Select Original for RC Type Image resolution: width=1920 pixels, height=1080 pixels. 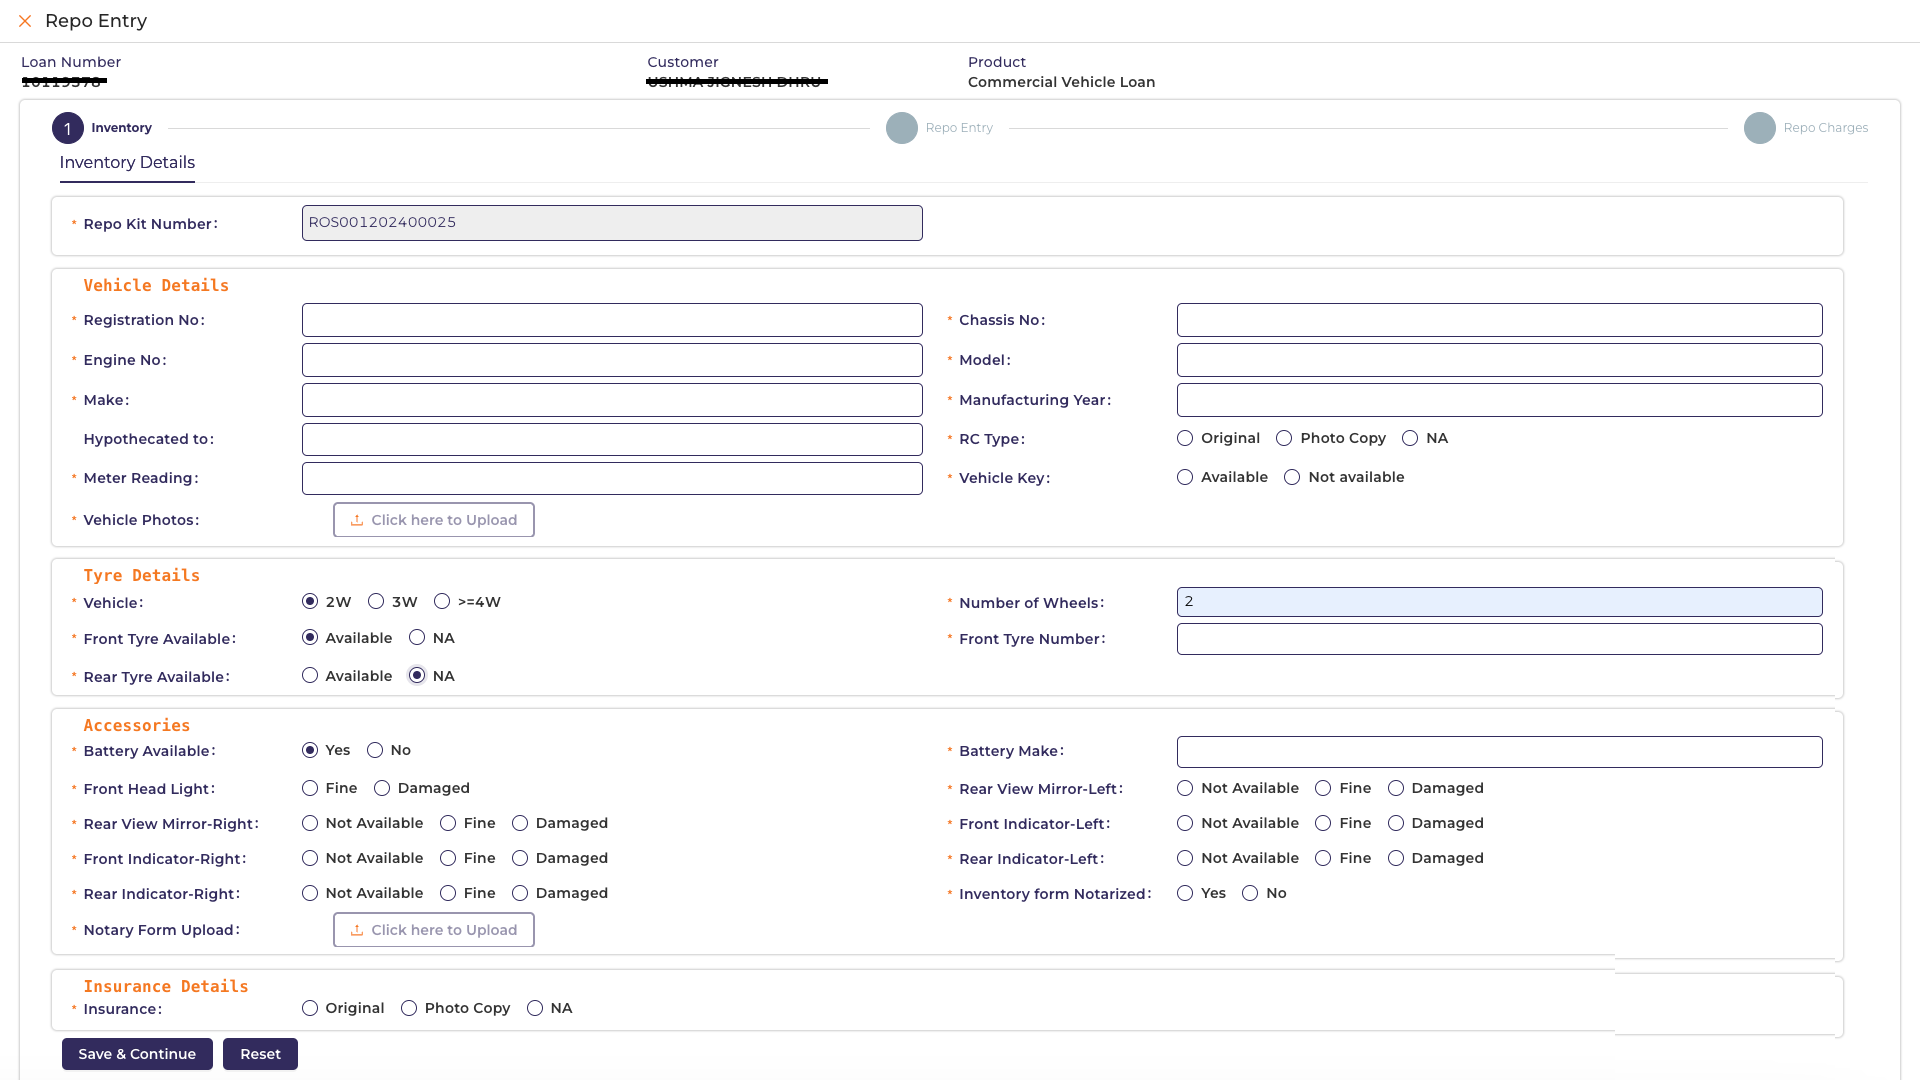pos(1185,439)
